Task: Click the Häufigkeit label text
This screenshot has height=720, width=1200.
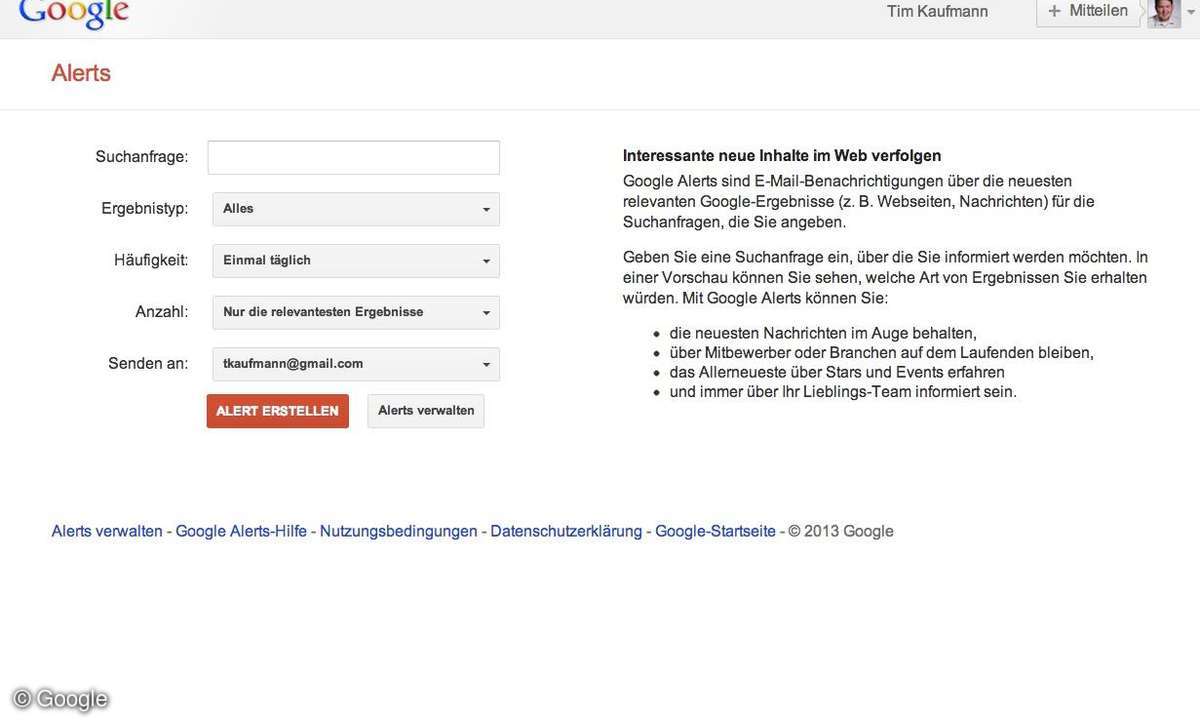Action: pyautogui.click(x=151, y=260)
